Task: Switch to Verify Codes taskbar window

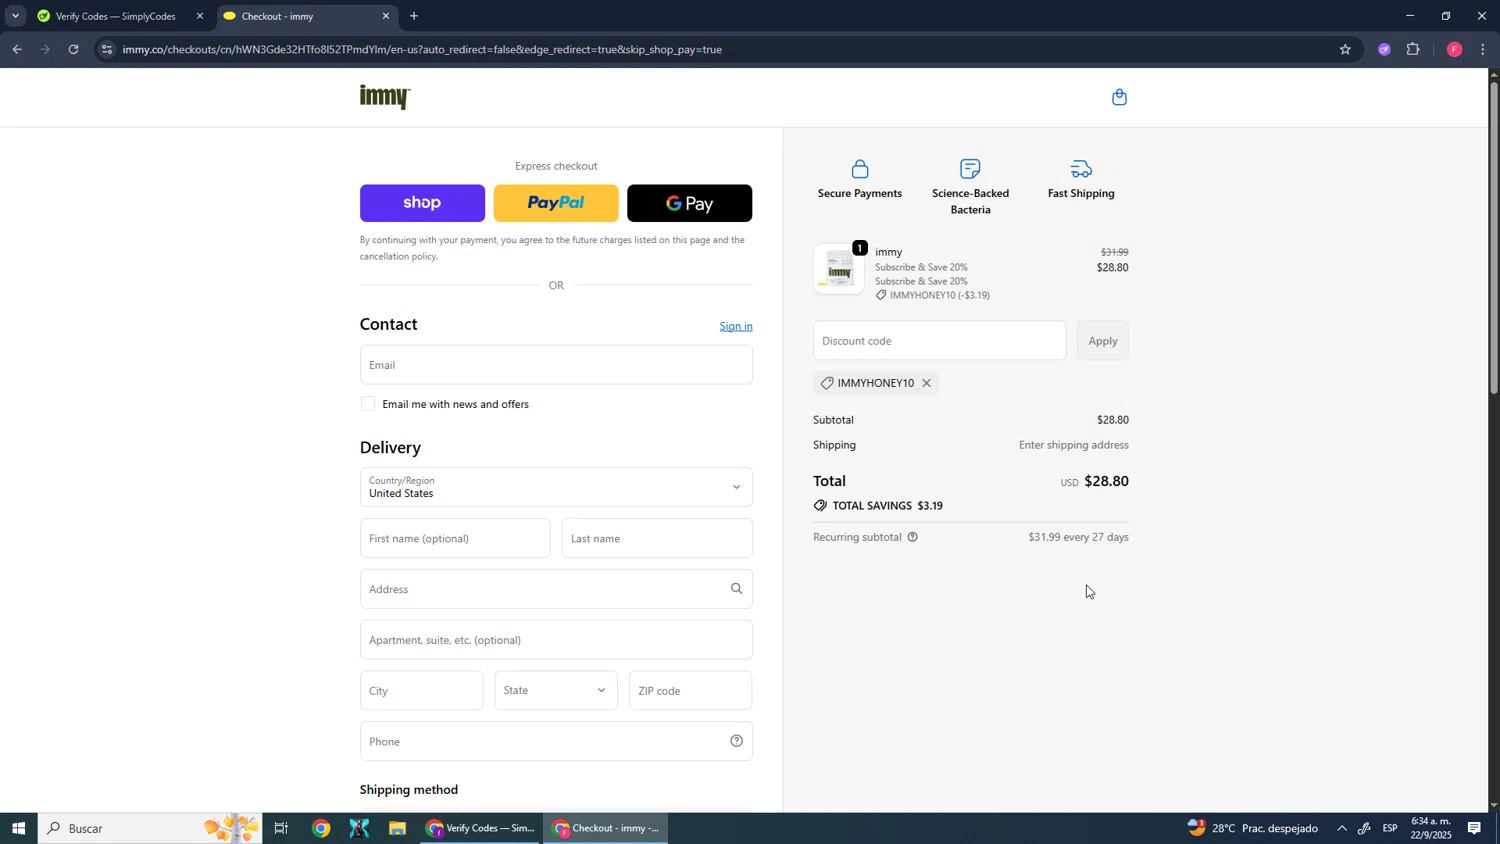Action: coord(480,828)
